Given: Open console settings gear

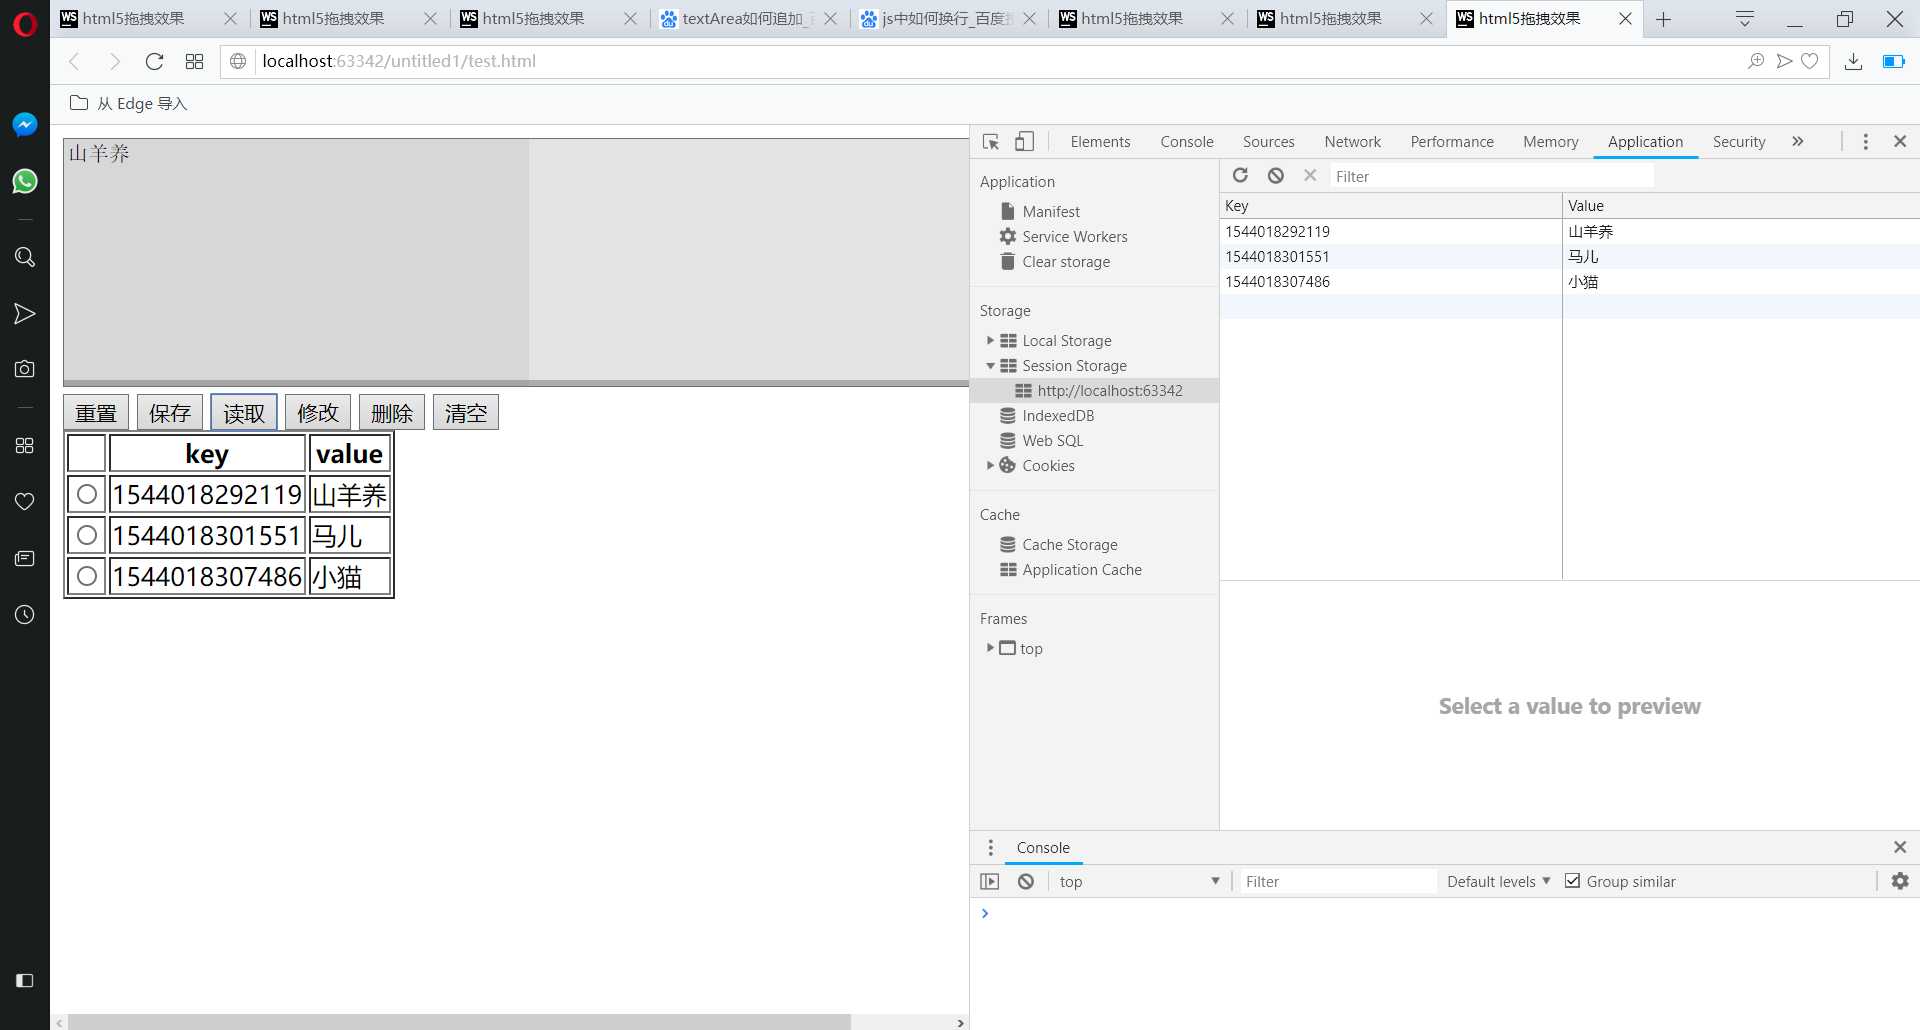Looking at the screenshot, I should coord(1900,881).
